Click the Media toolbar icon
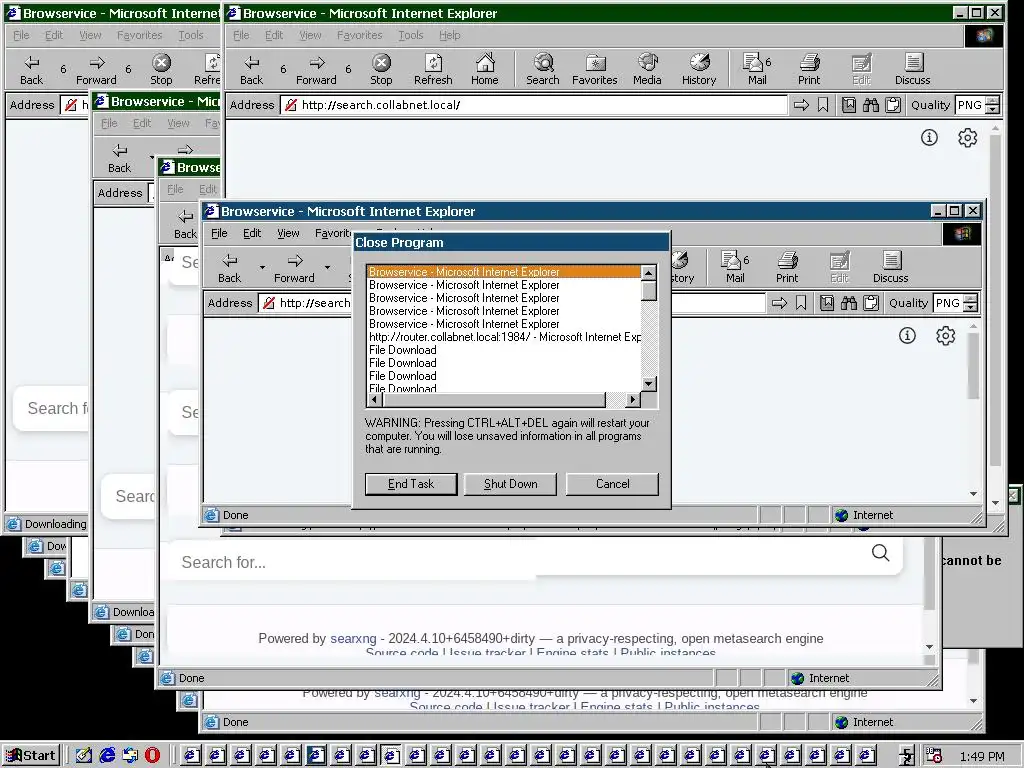The height and width of the screenshot is (768, 1024). click(x=647, y=69)
